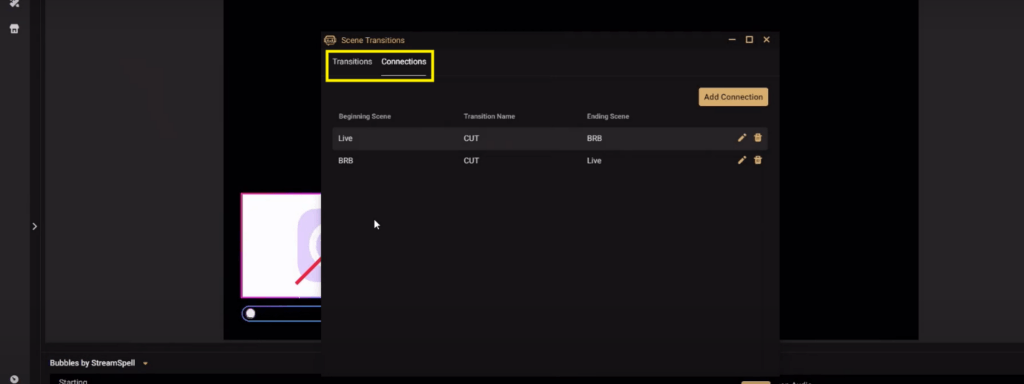The width and height of the screenshot is (1024, 384).
Task: Click the Add Connection button
Action: (x=733, y=97)
